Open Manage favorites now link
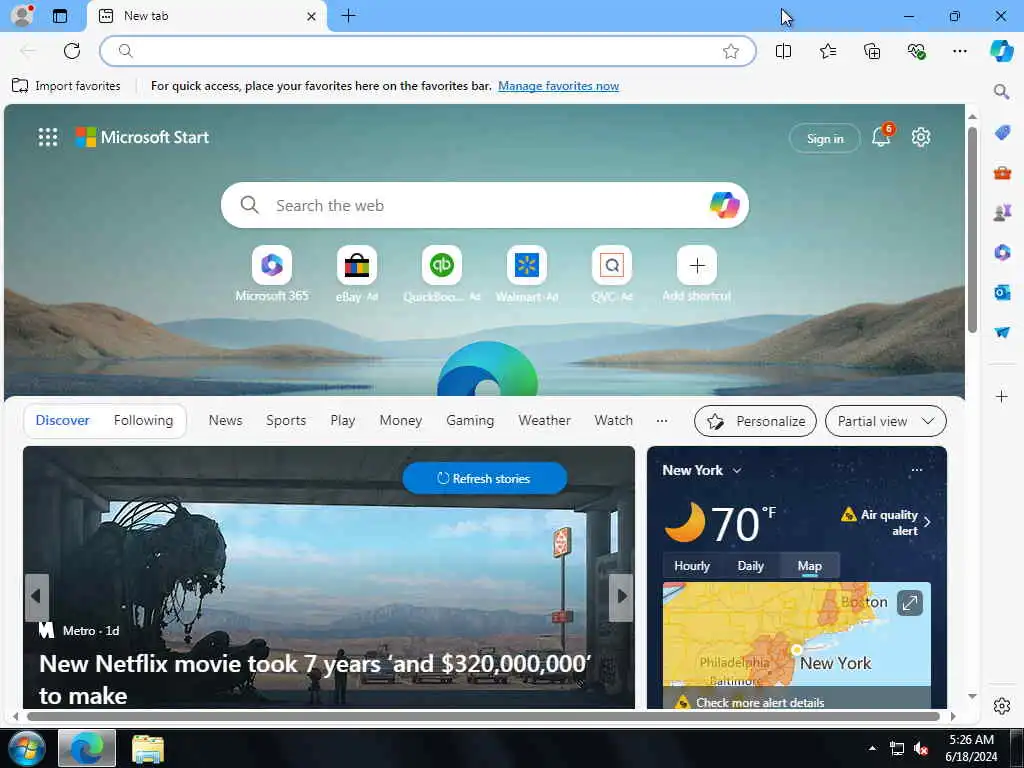 558,86
